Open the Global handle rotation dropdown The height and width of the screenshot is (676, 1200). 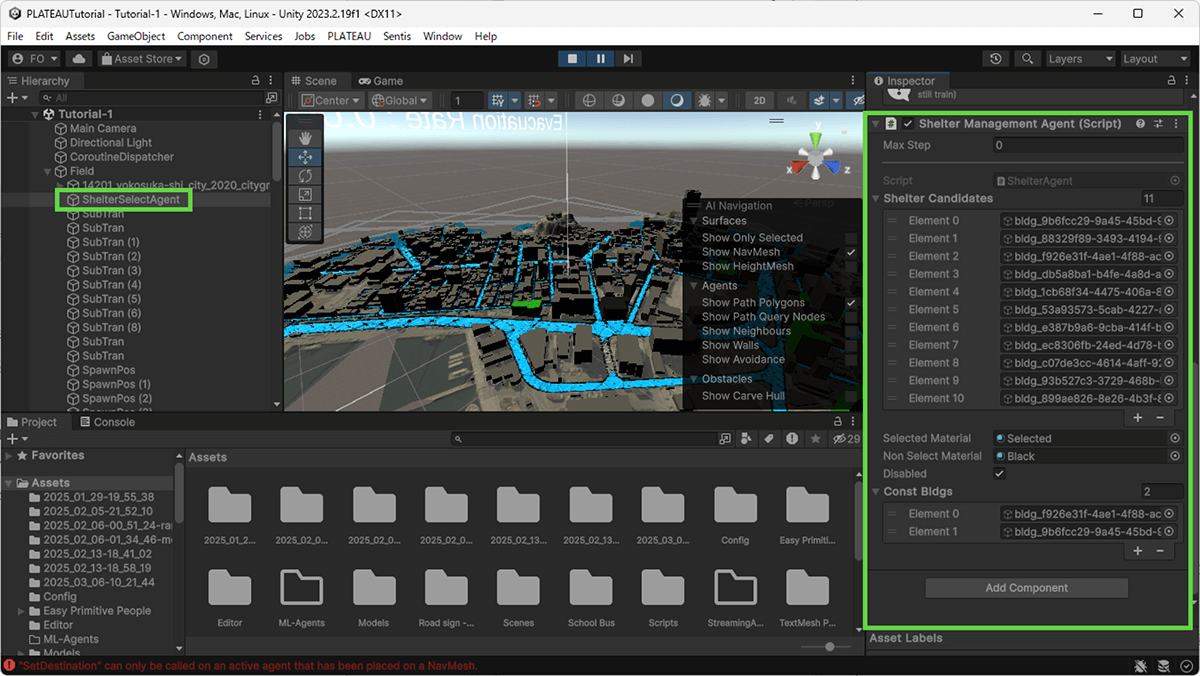(399, 100)
